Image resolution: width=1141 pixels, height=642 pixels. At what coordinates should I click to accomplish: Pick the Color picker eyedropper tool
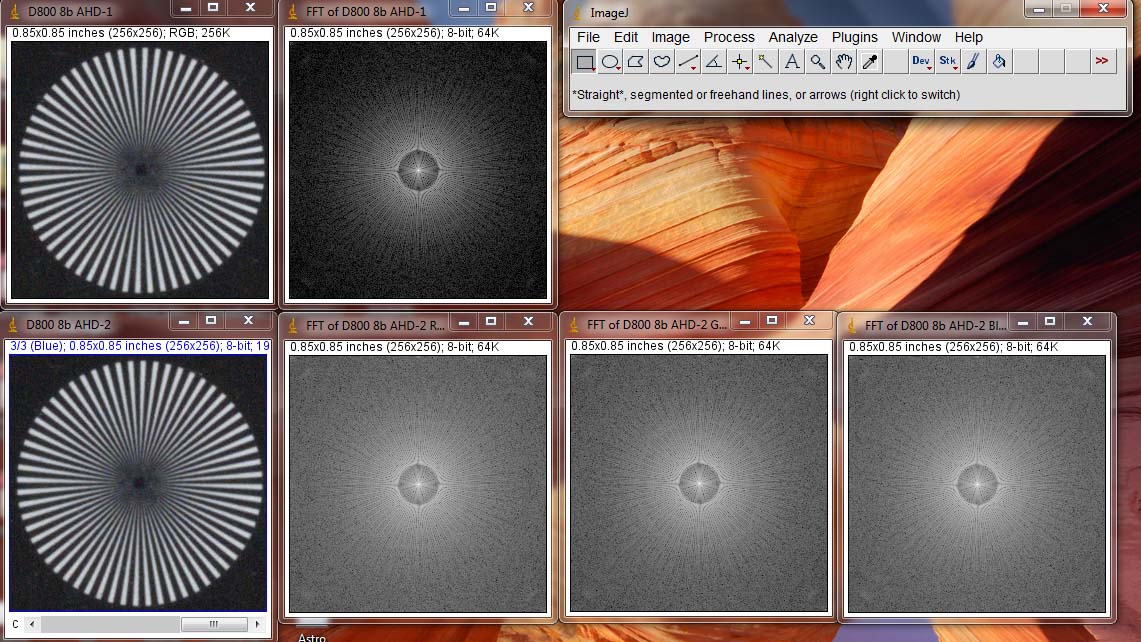point(870,62)
